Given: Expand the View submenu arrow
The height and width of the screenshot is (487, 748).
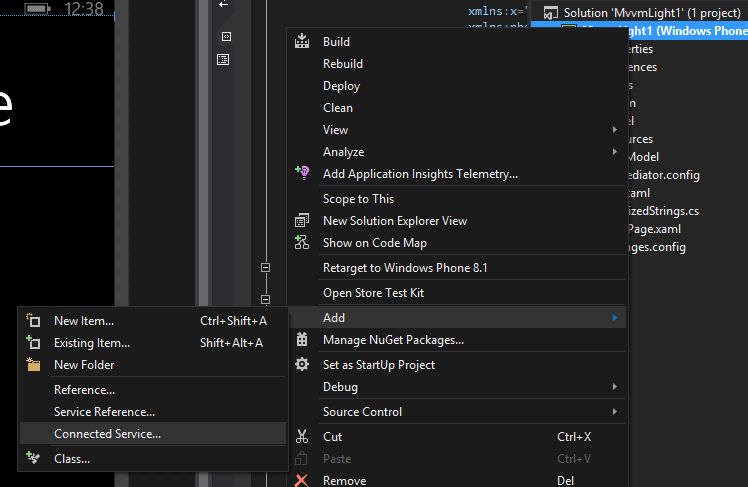Looking at the screenshot, I should [615, 130].
